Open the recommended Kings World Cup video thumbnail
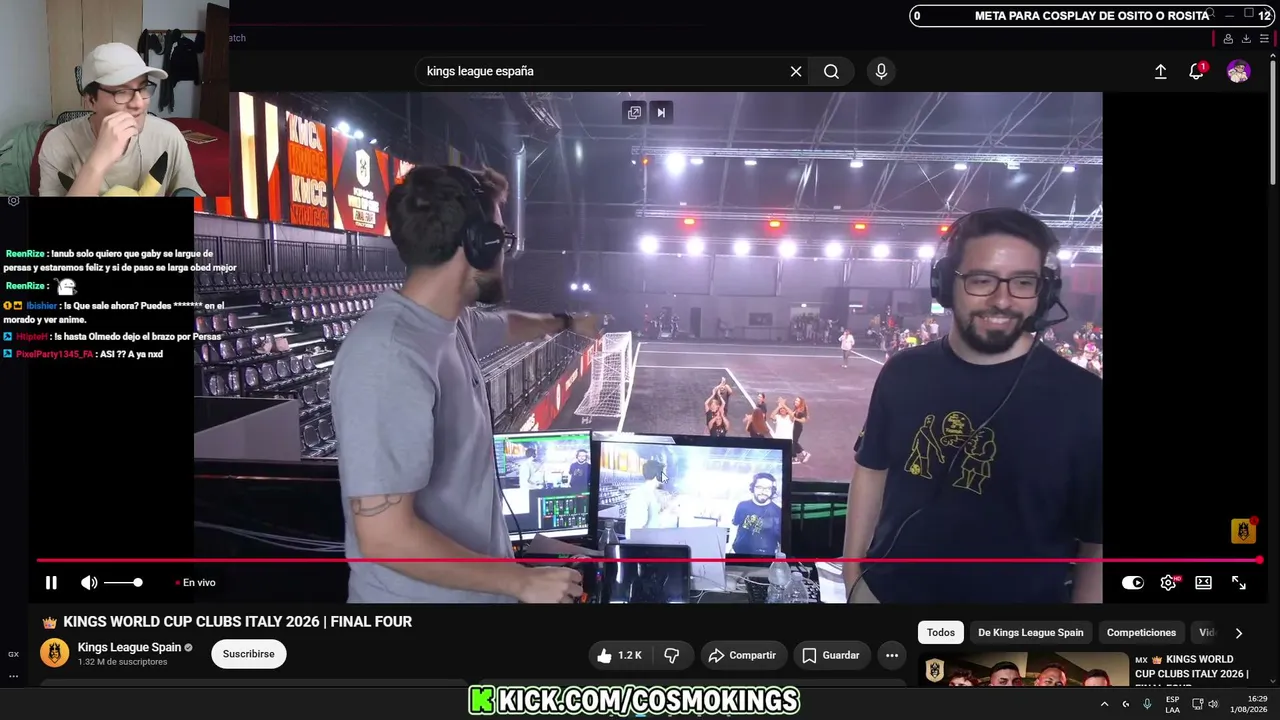The width and height of the screenshot is (1280, 720). pos(1023,669)
